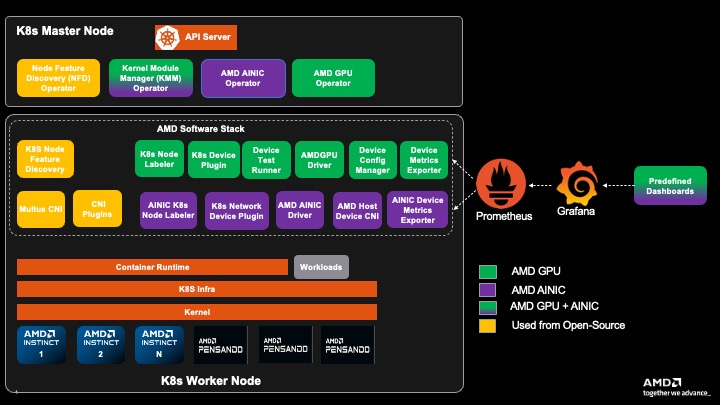Click the green AMD GPU legend swatch
The image size is (720, 405).
click(x=488, y=270)
